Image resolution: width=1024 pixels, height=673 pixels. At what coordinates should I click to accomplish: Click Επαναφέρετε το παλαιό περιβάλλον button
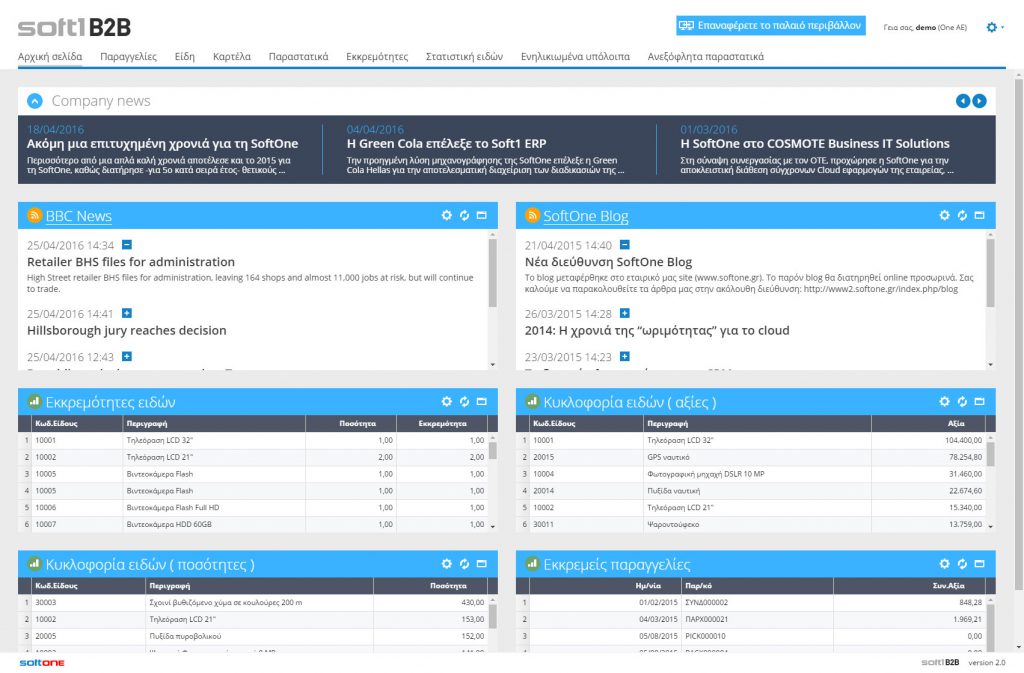click(x=771, y=25)
